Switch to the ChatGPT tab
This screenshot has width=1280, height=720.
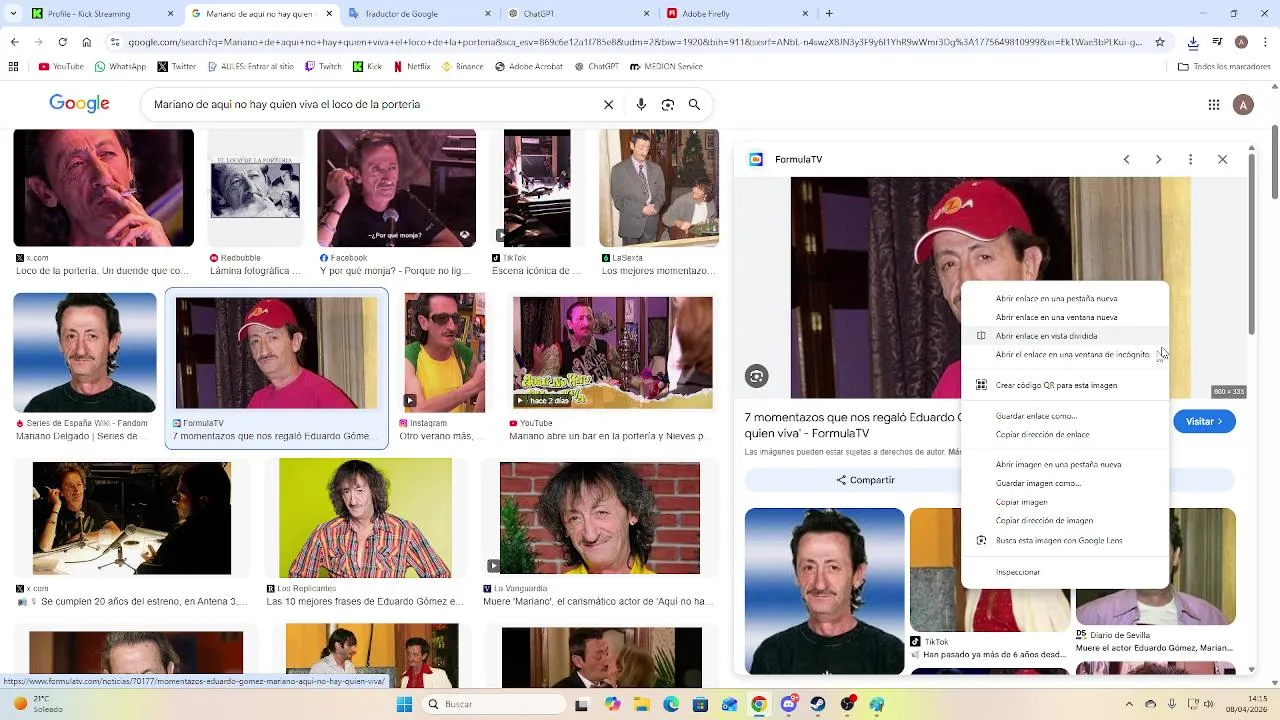pos(577,14)
